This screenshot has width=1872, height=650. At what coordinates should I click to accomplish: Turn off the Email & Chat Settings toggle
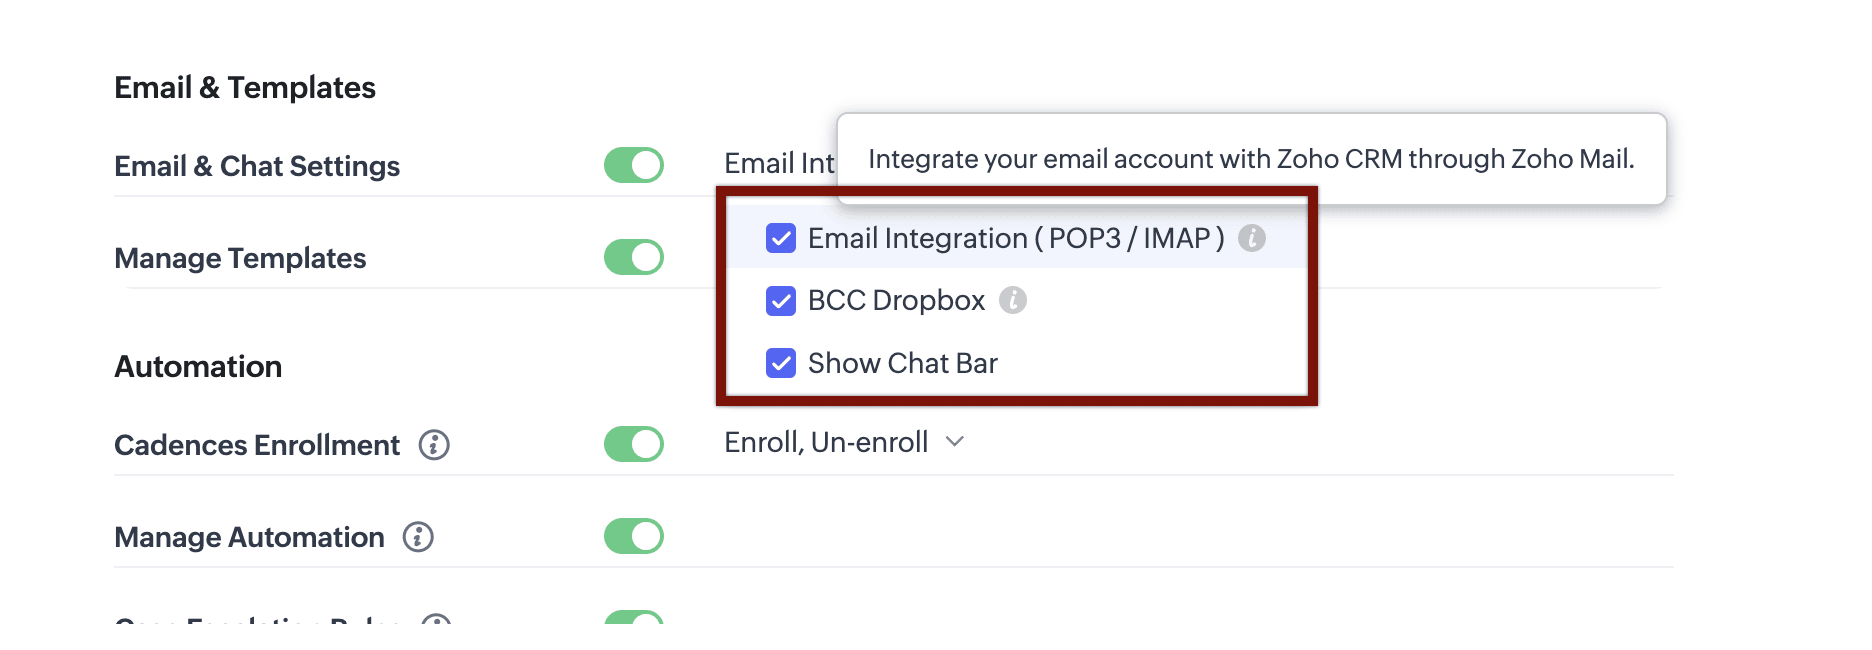634,165
